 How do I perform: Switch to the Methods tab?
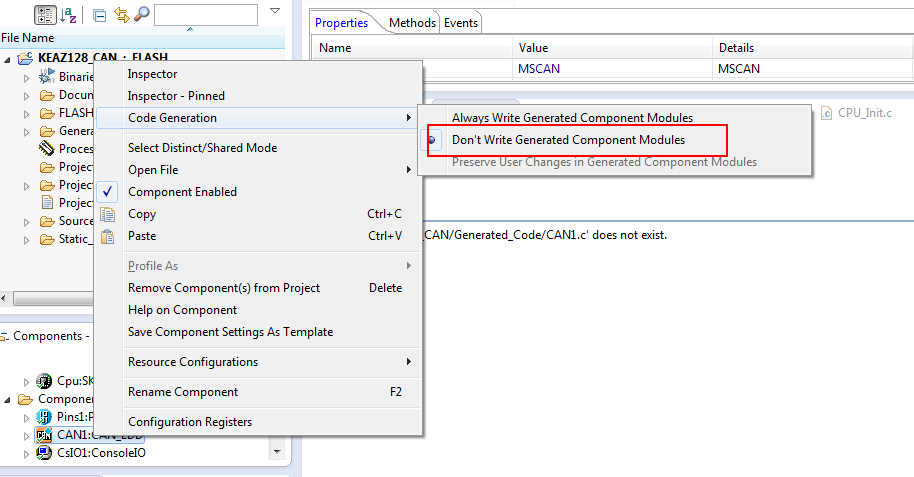click(412, 22)
